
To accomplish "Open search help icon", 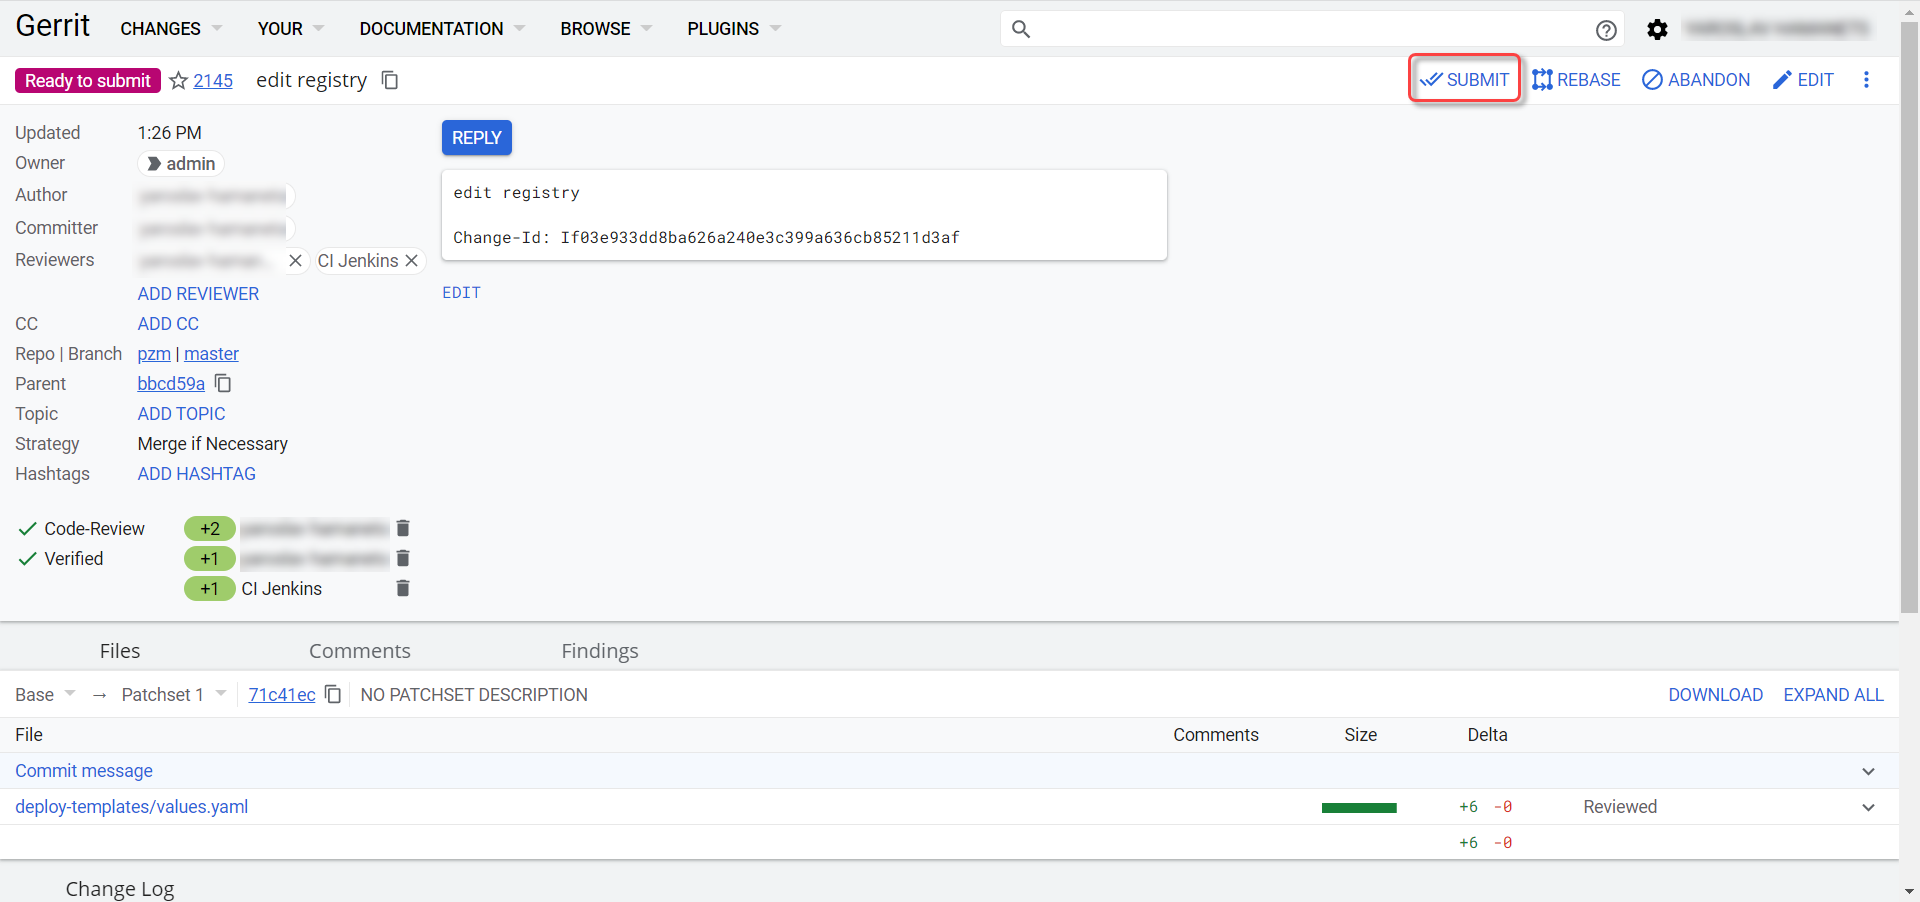I will point(1606,30).
